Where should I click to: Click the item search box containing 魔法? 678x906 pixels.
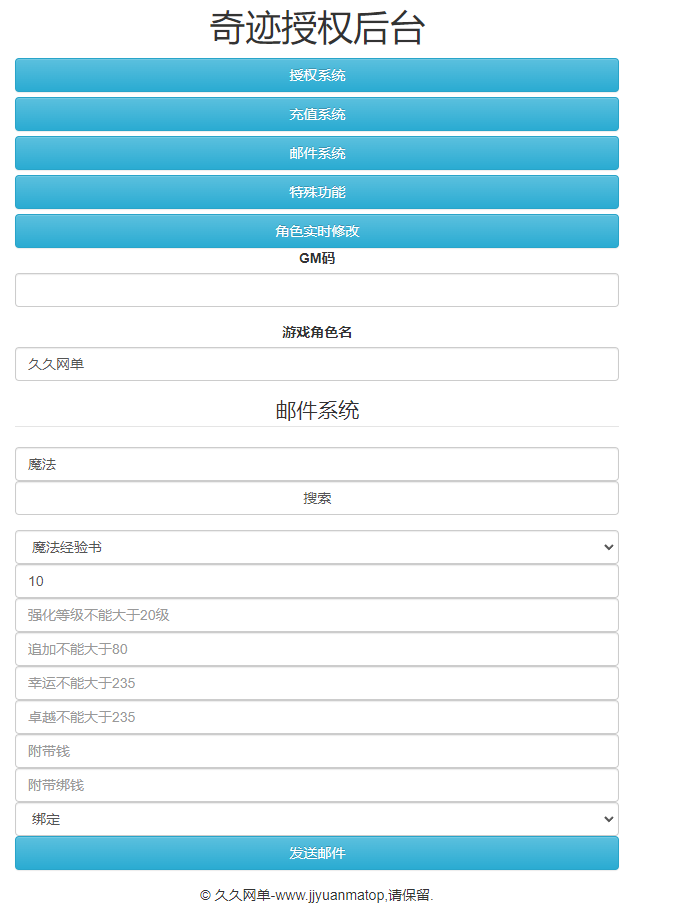317,464
